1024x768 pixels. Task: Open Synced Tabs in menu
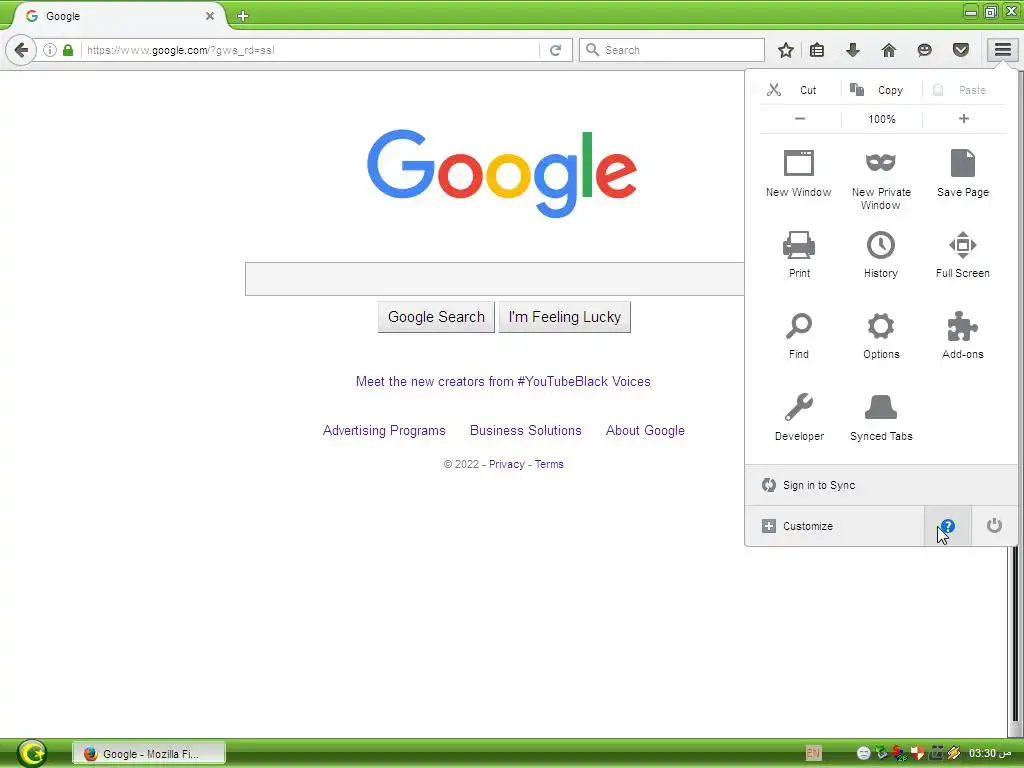(x=881, y=417)
